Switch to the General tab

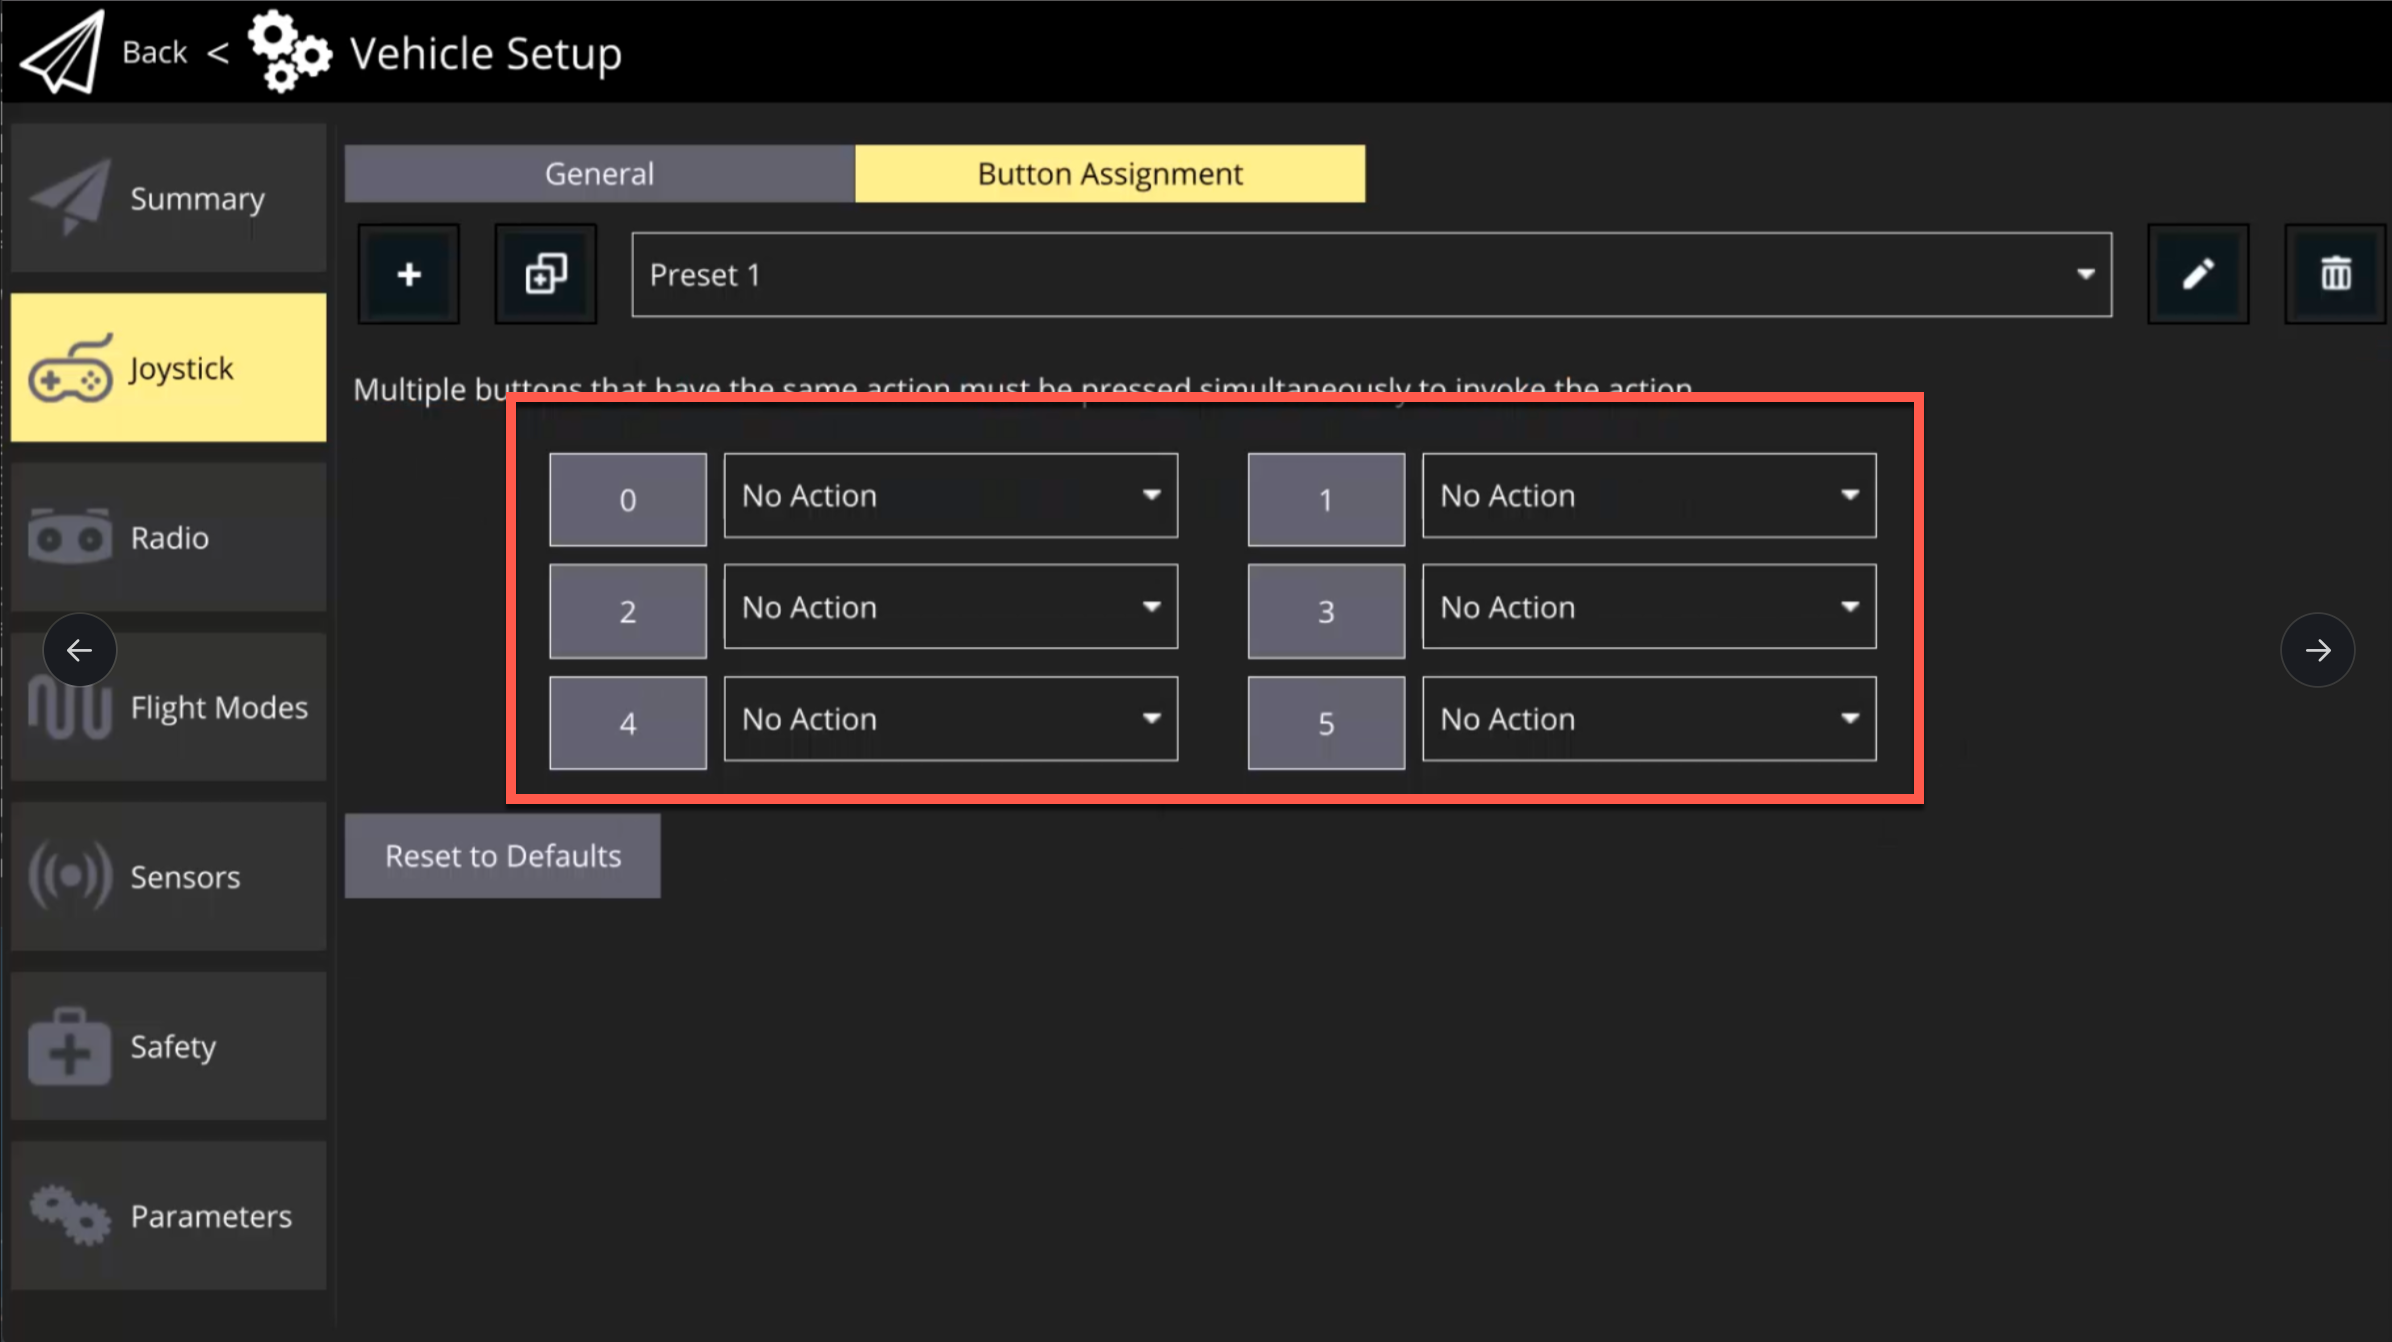(x=599, y=174)
